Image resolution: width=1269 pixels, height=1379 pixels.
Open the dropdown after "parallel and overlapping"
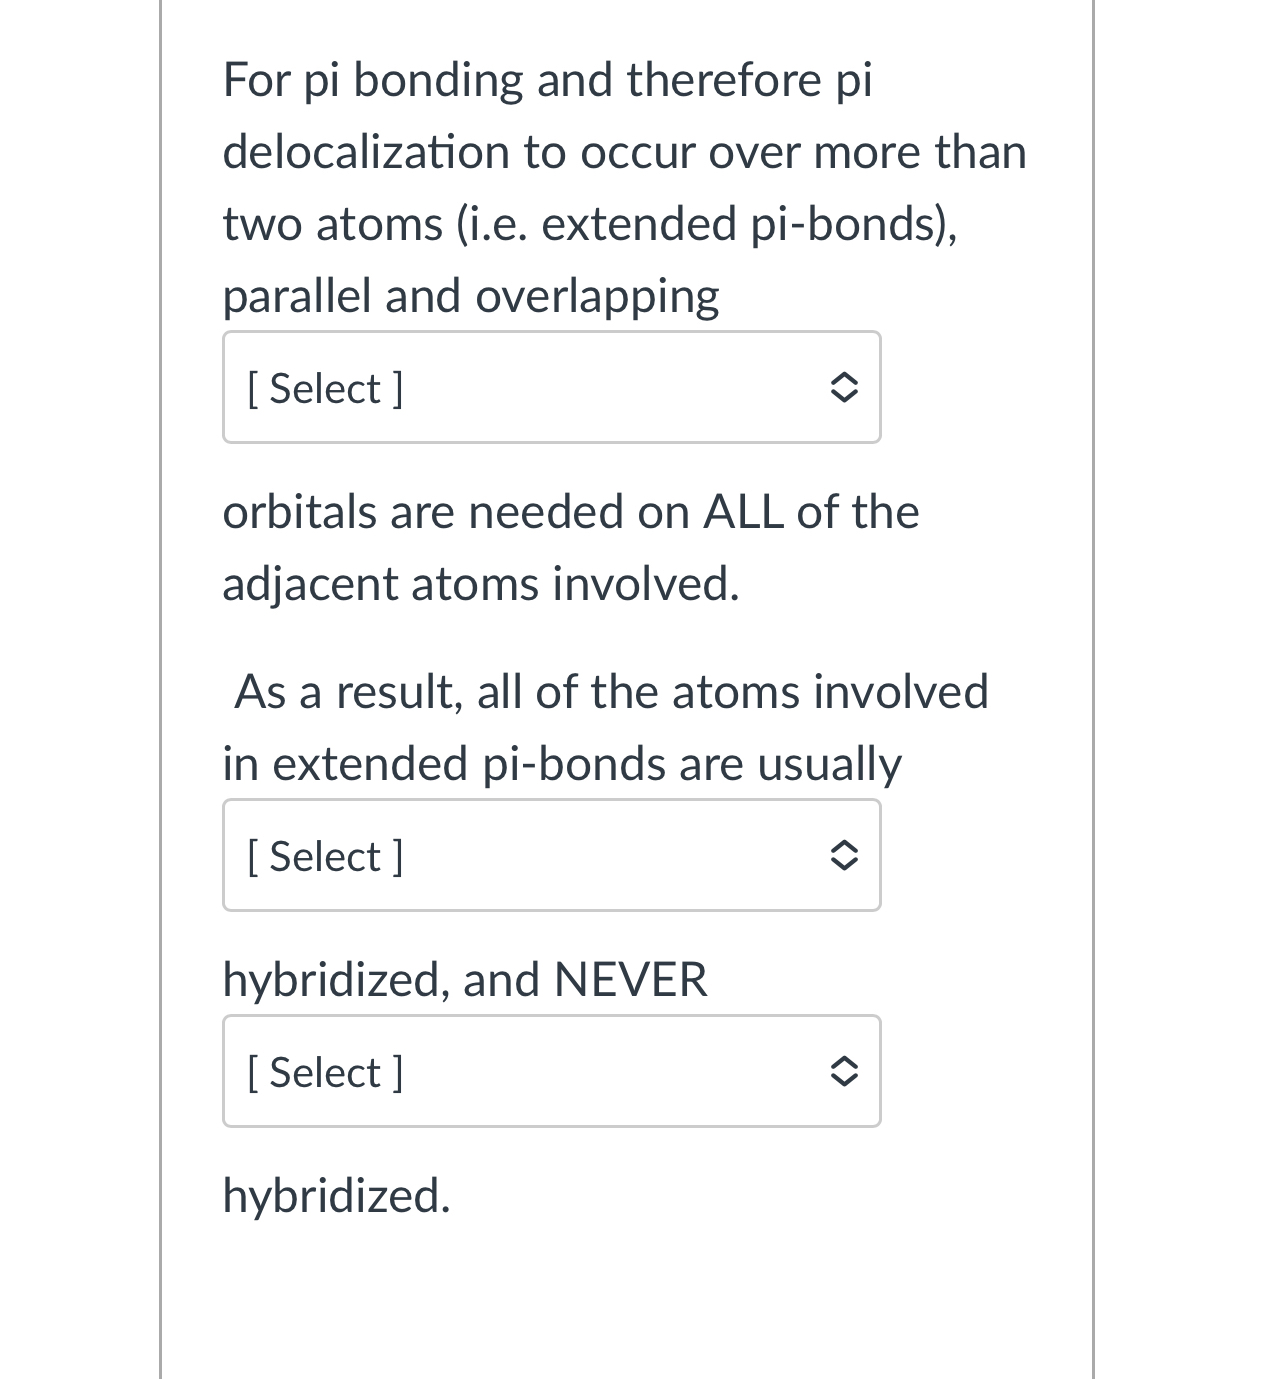point(551,387)
